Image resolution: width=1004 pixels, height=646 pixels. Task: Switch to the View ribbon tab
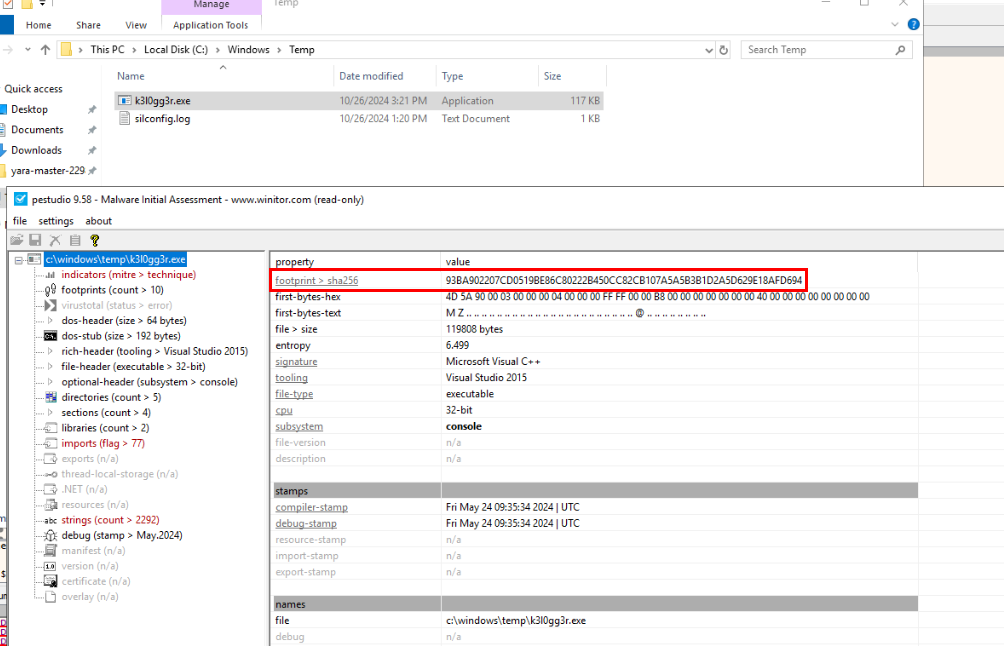[136, 25]
